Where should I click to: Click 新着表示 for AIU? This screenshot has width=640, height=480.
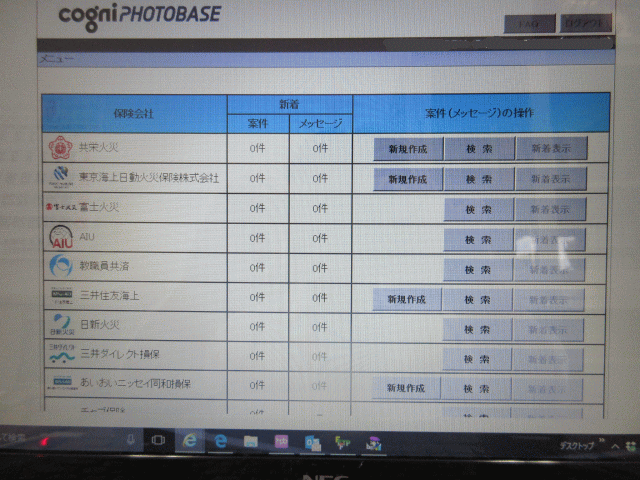pyautogui.click(x=550, y=240)
